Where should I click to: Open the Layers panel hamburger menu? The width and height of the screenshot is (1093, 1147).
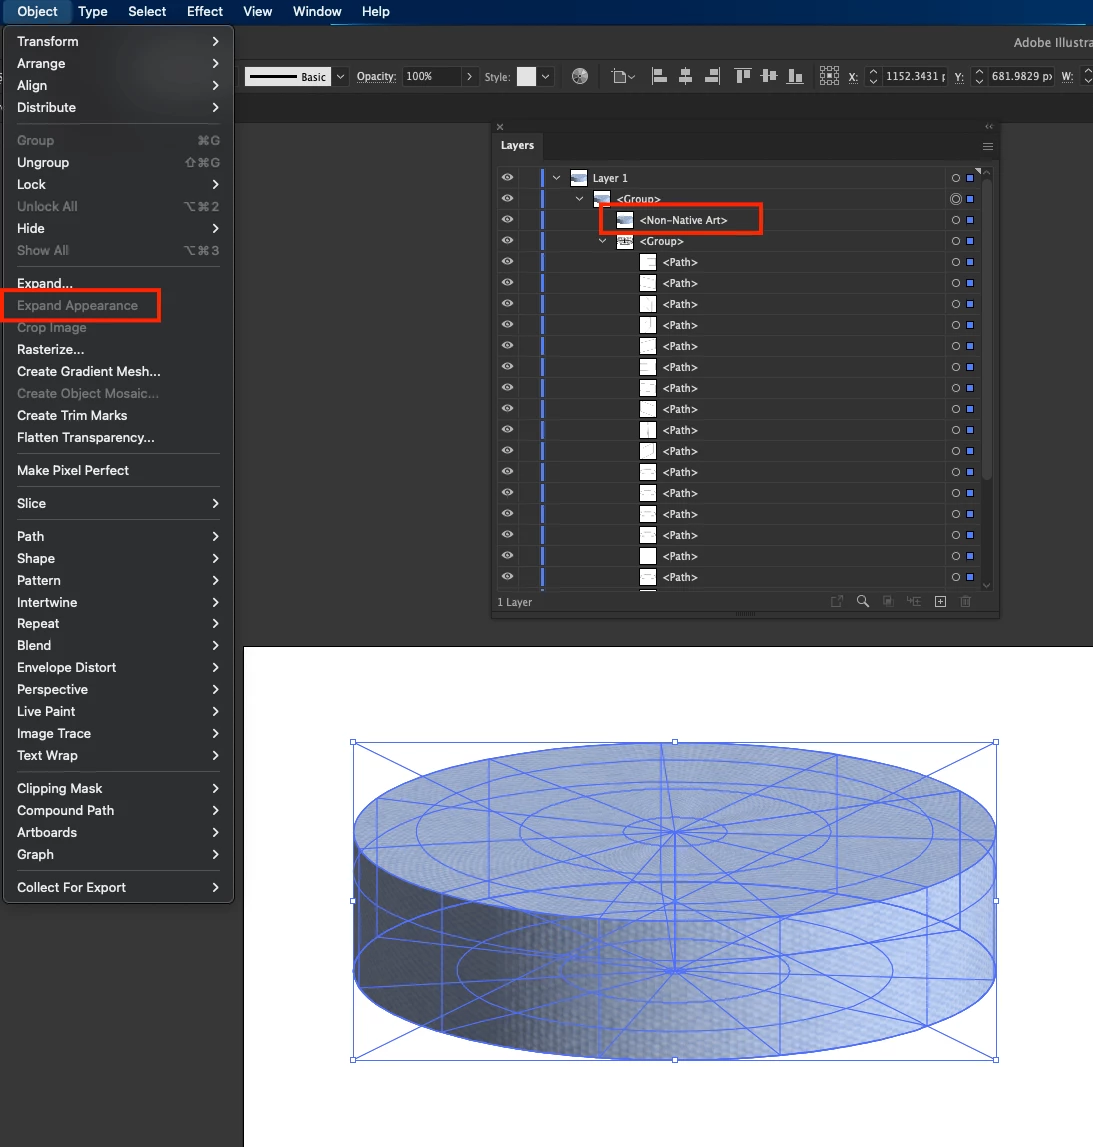(x=988, y=146)
